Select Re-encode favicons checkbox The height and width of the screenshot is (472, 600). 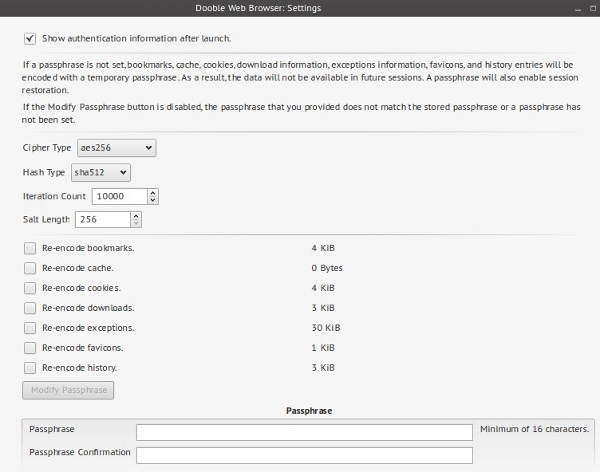(29, 348)
